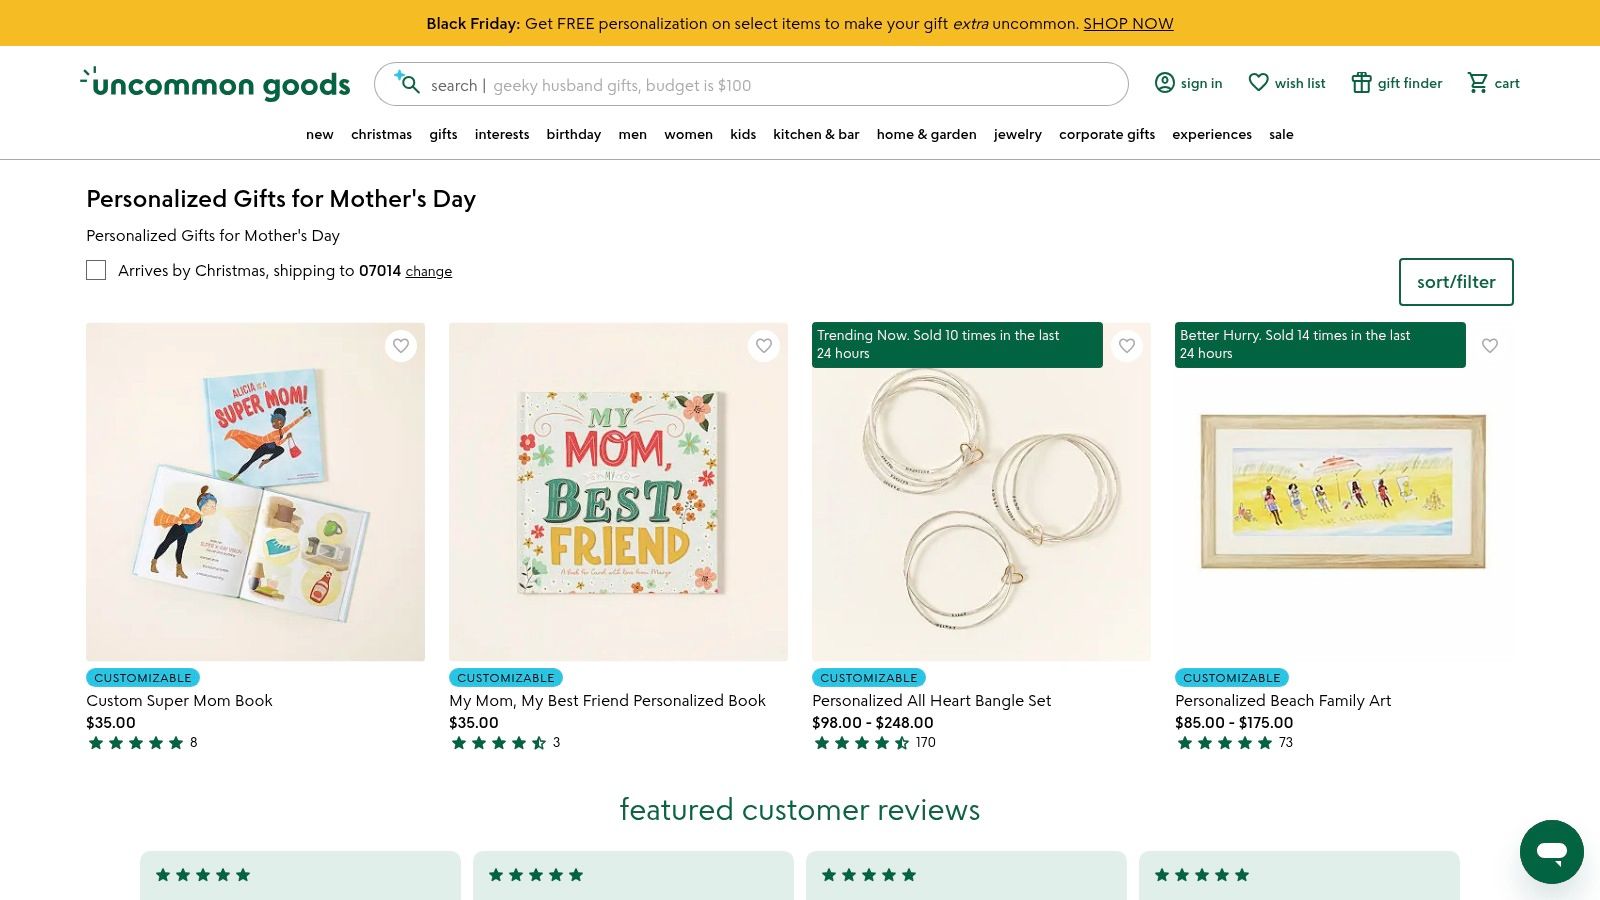Open the chat bubble widget
1600x900 pixels.
[1551, 852]
